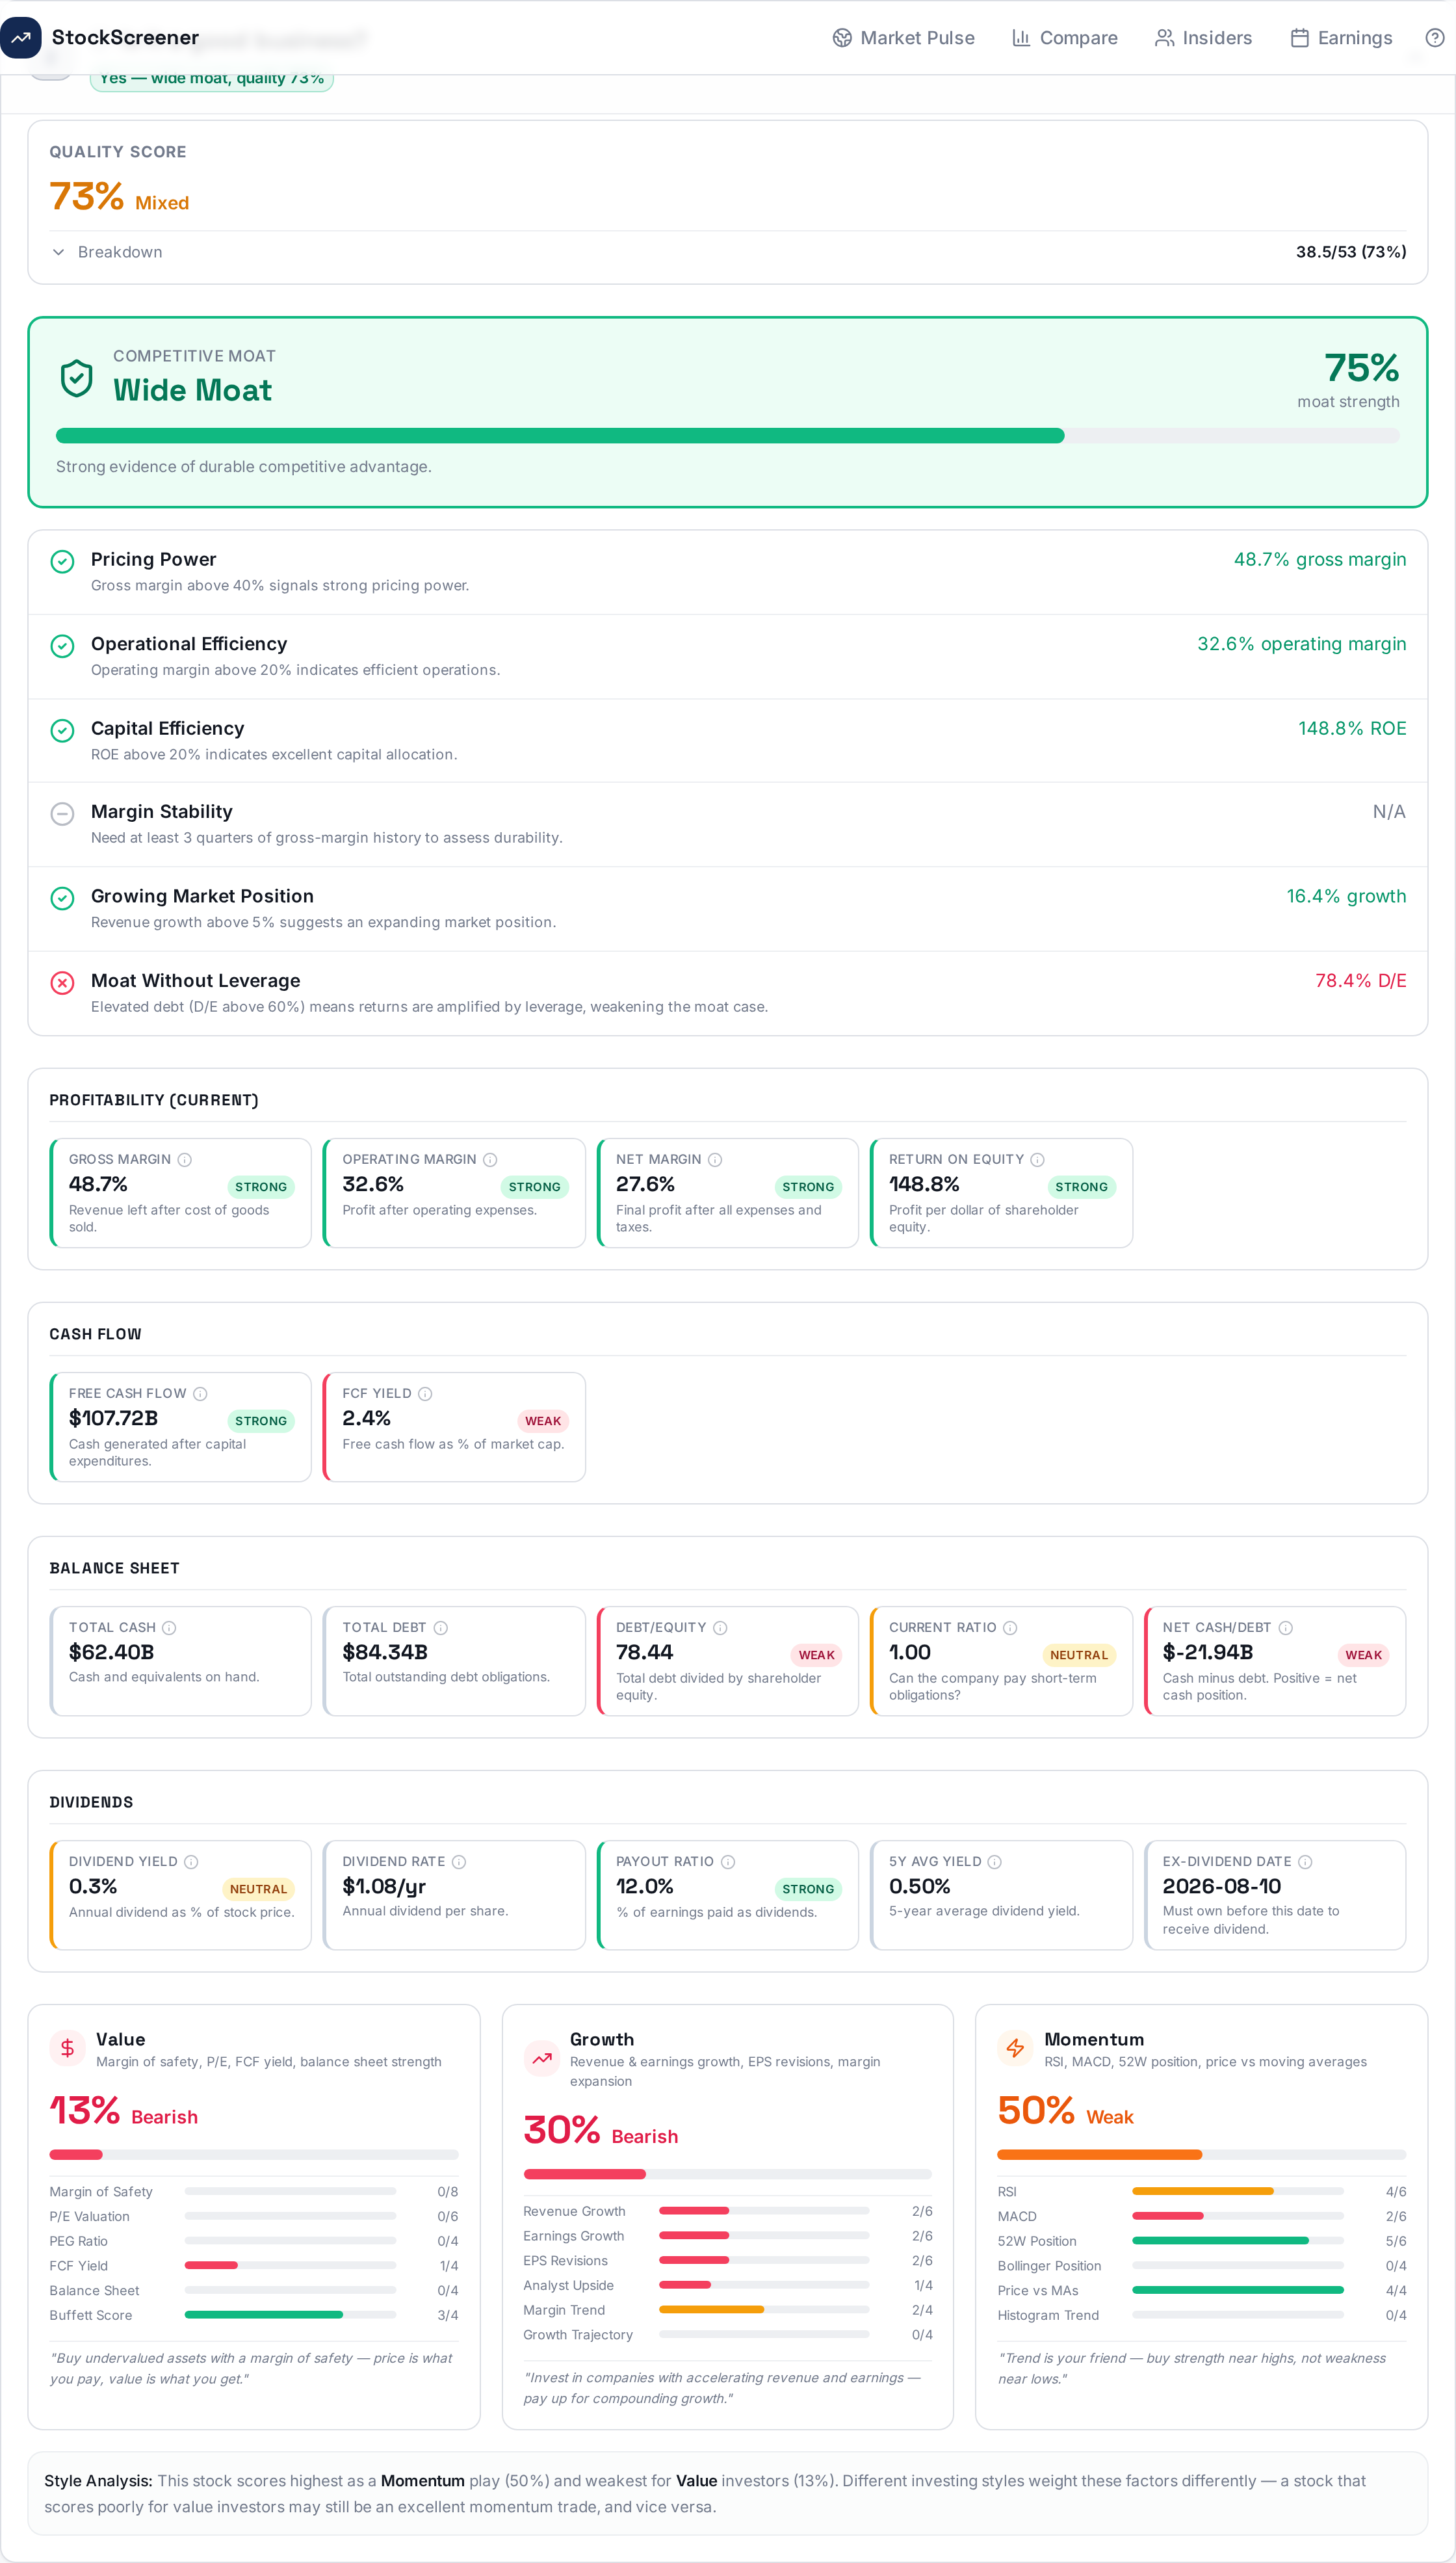Click the Margin Trend row in Growth
Image resolution: width=1456 pixels, height=2563 pixels.
click(x=728, y=2310)
